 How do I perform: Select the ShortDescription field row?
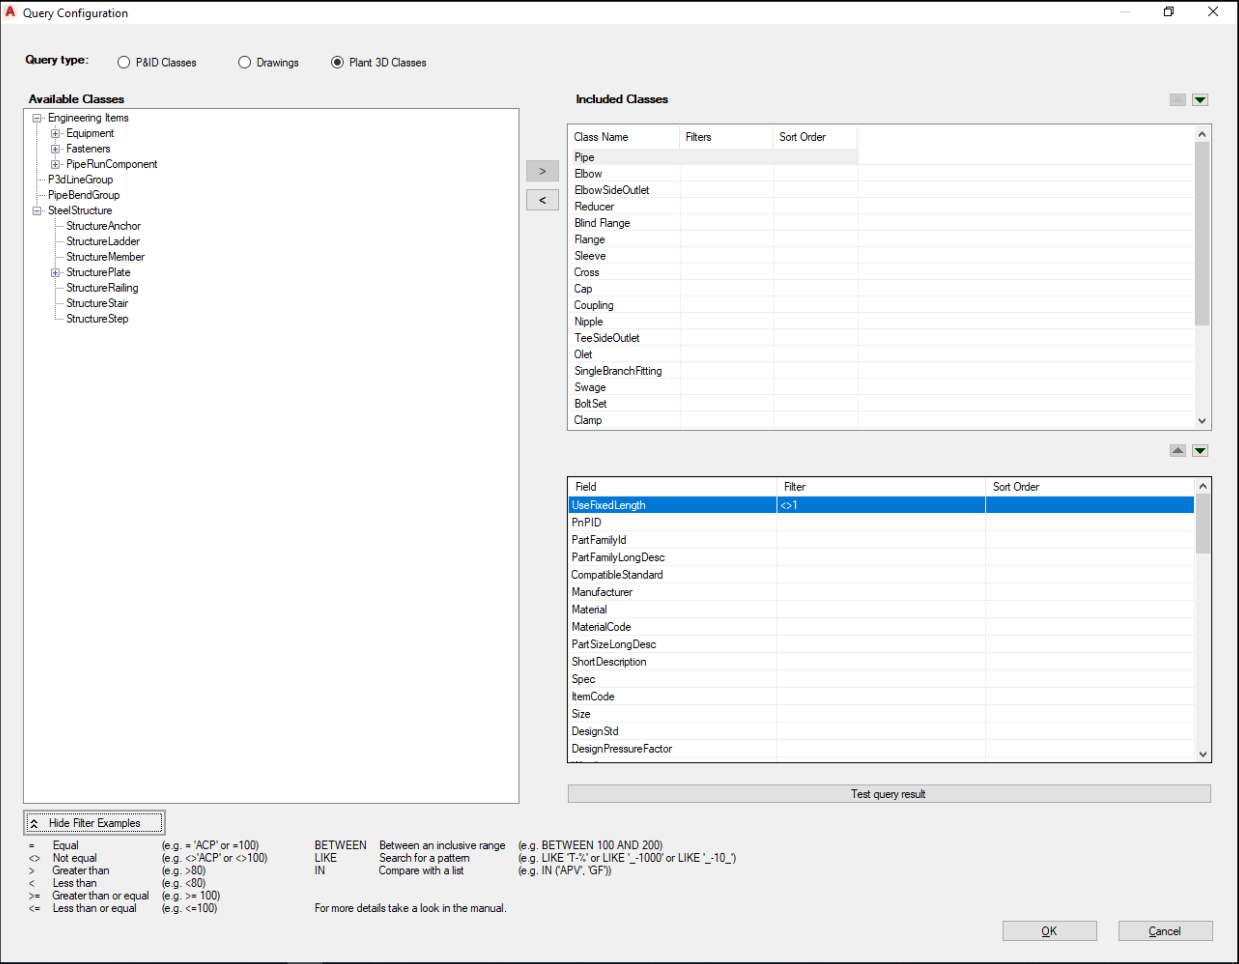(881, 662)
